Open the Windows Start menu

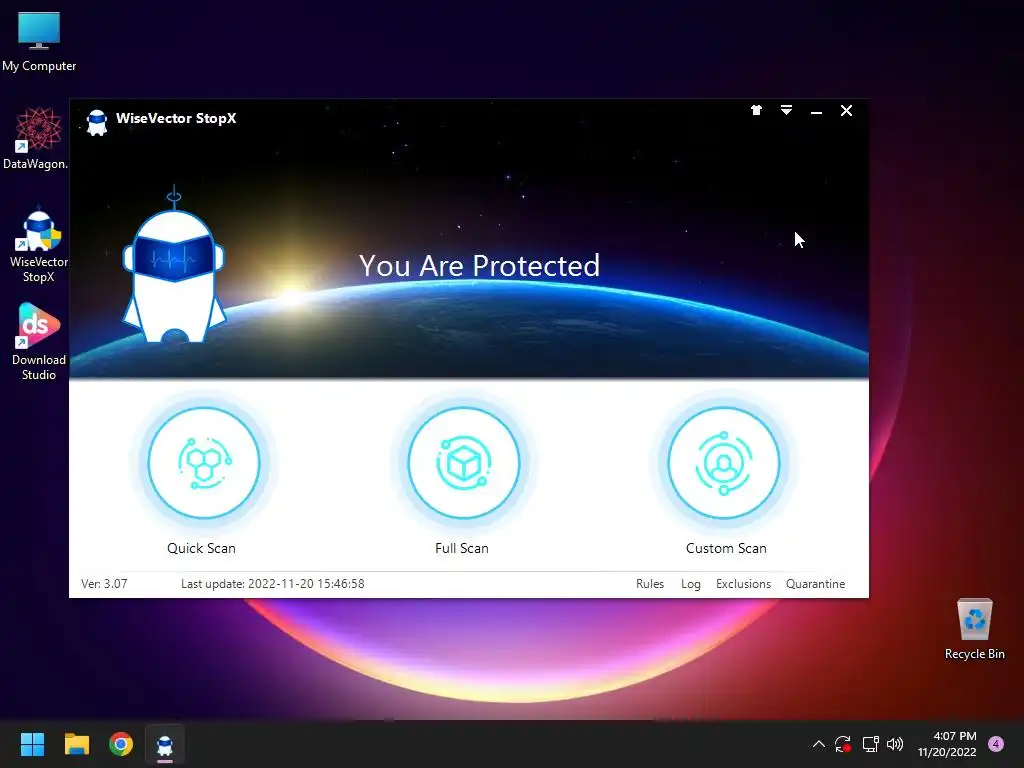coord(32,744)
